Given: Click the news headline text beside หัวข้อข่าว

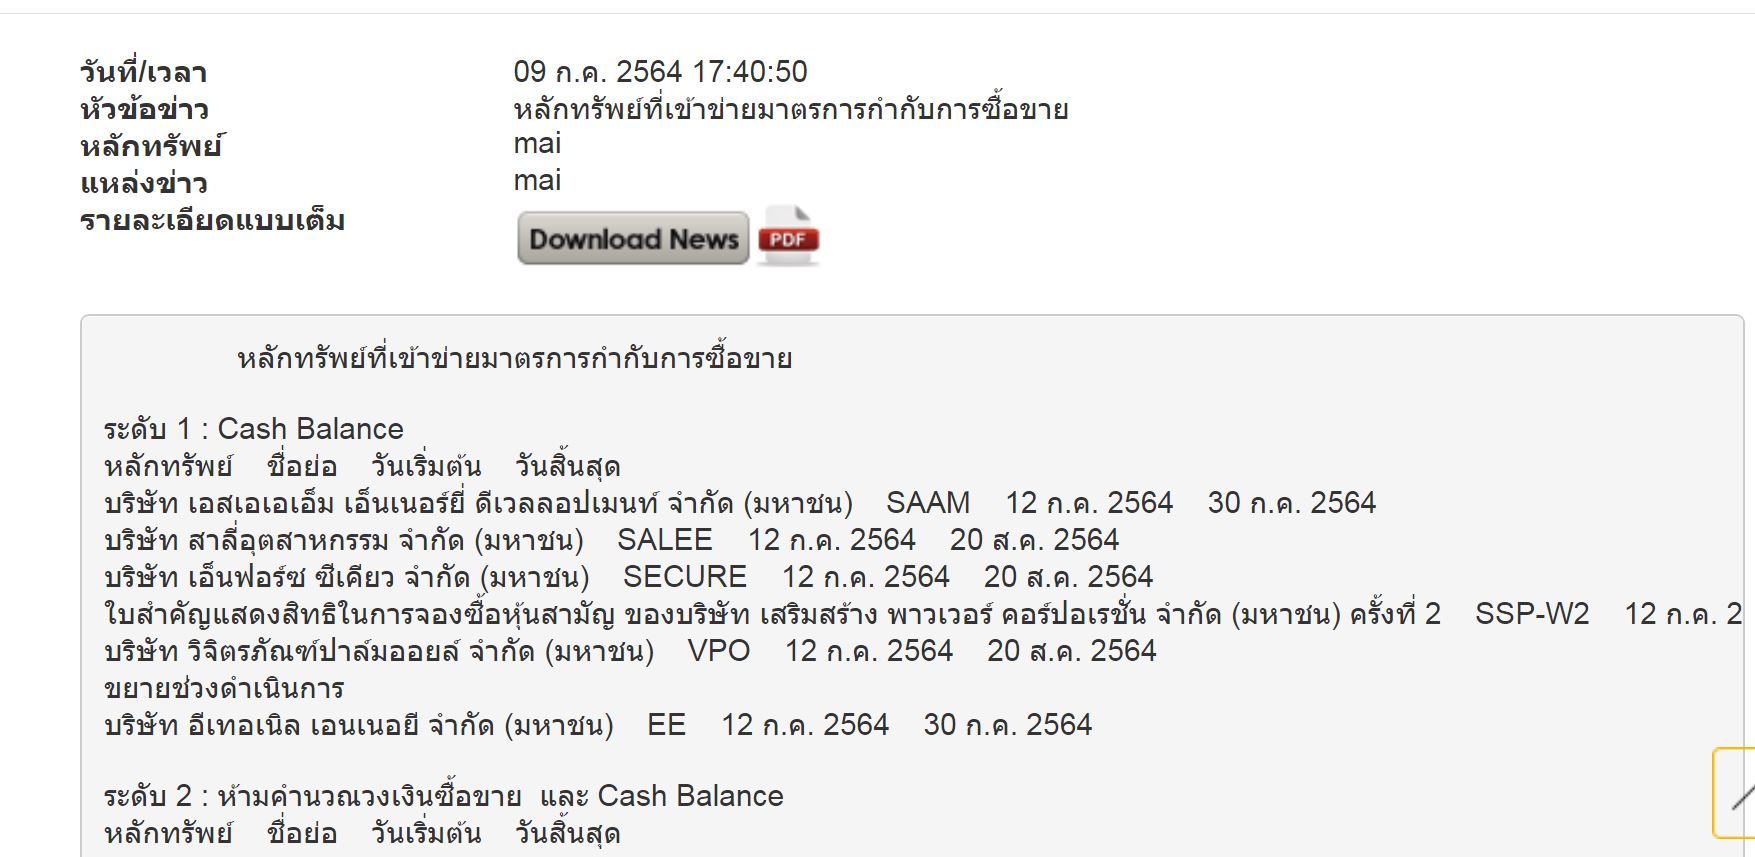Looking at the screenshot, I should pos(791,109).
